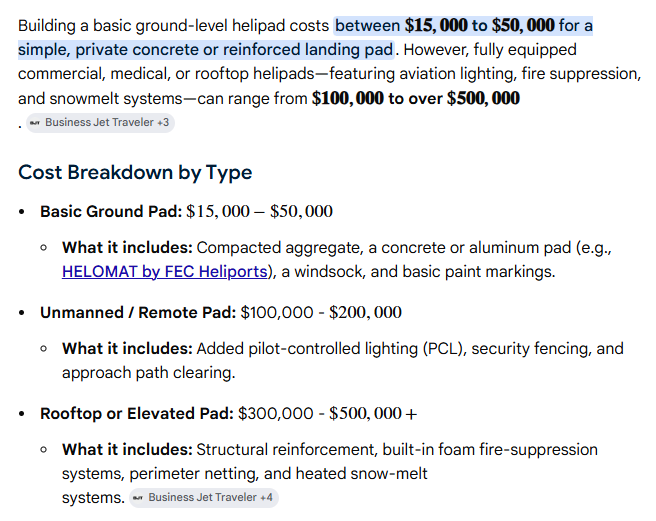Click the Basic Ground Pad bold label
This screenshot has width=656, height=521.
pyautogui.click(x=111, y=211)
